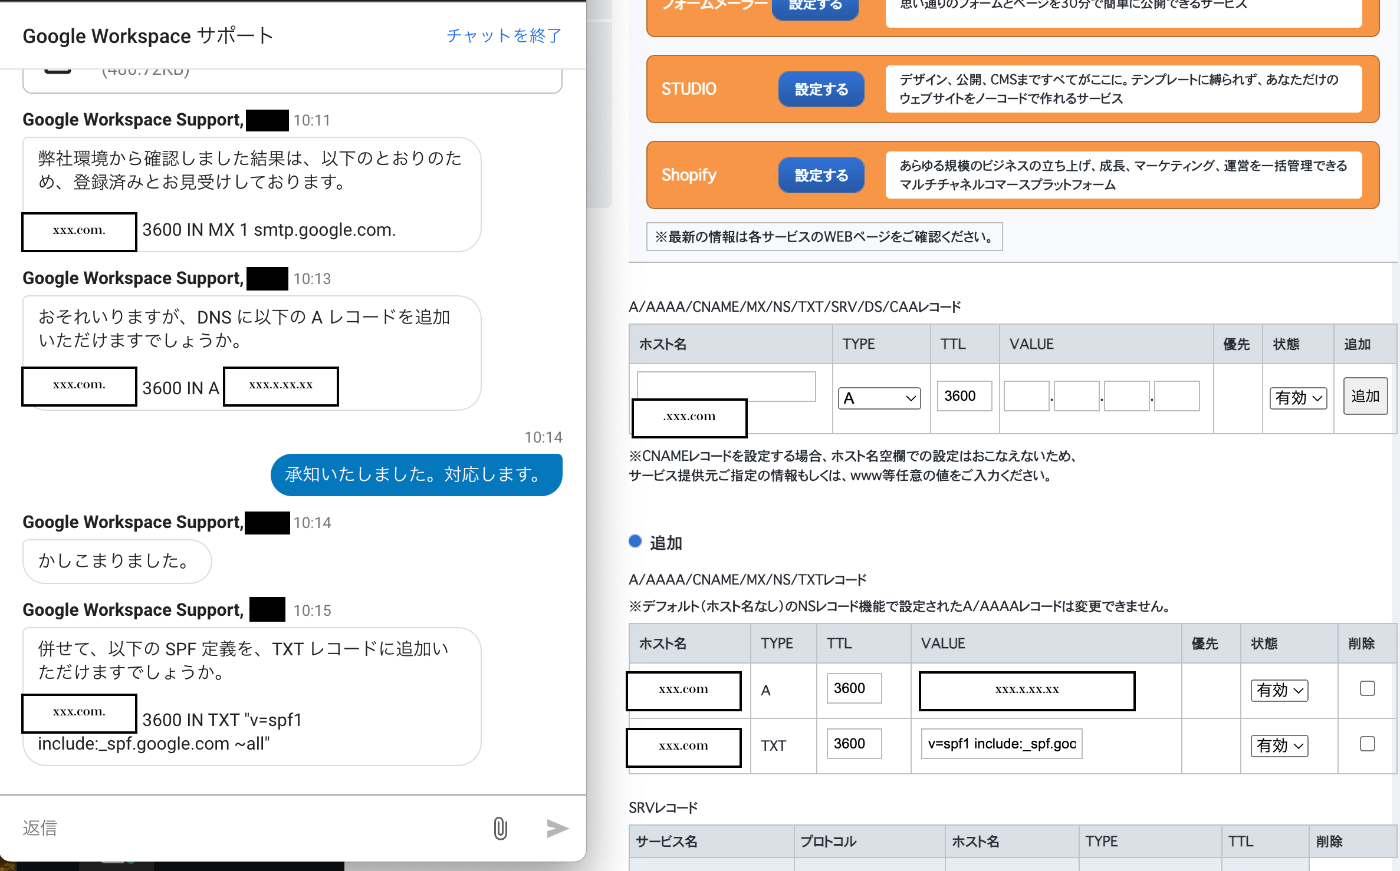
Task: Click the 追加 button in new record row
Action: 1365,396
